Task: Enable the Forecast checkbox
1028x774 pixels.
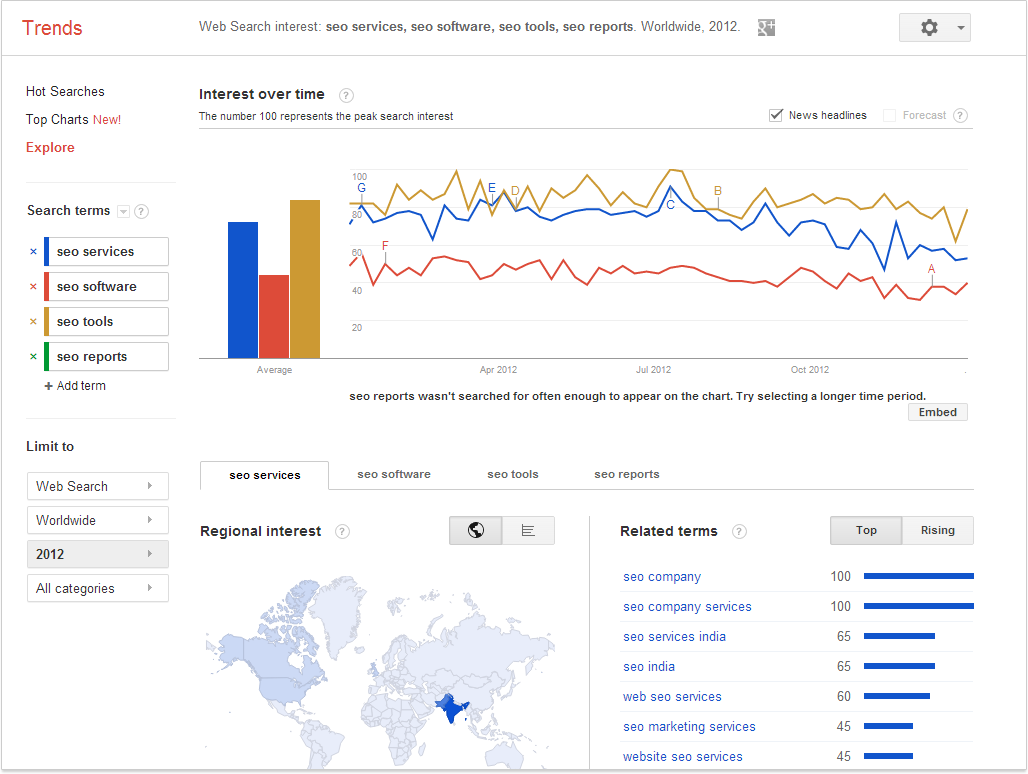Action: 890,115
